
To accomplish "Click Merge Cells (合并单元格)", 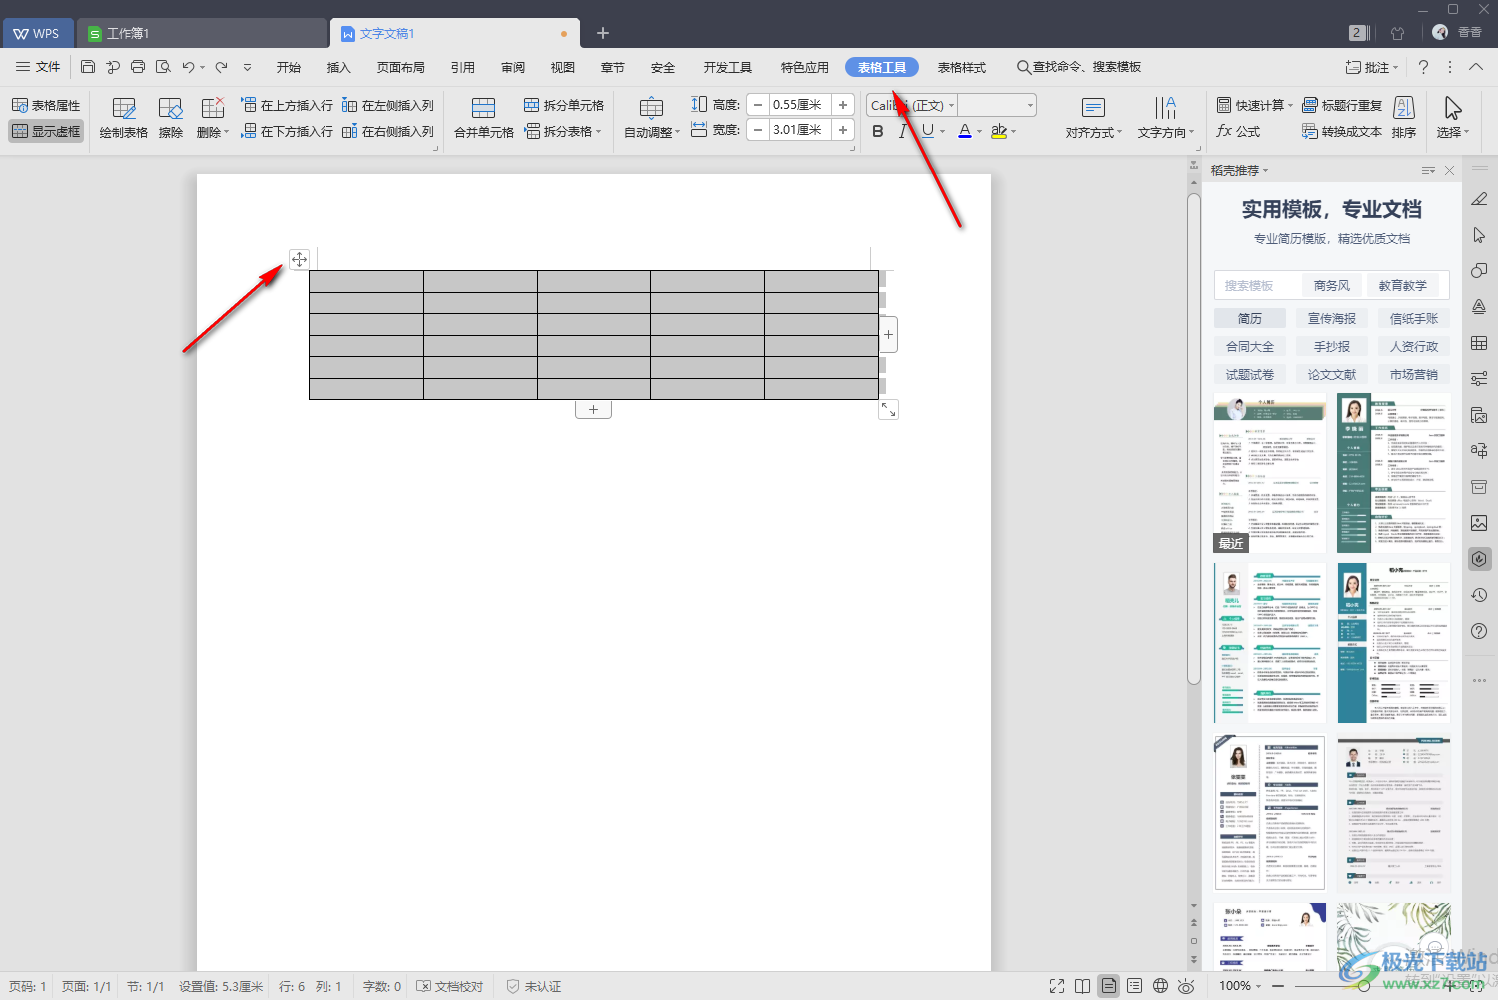I will tap(484, 119).
